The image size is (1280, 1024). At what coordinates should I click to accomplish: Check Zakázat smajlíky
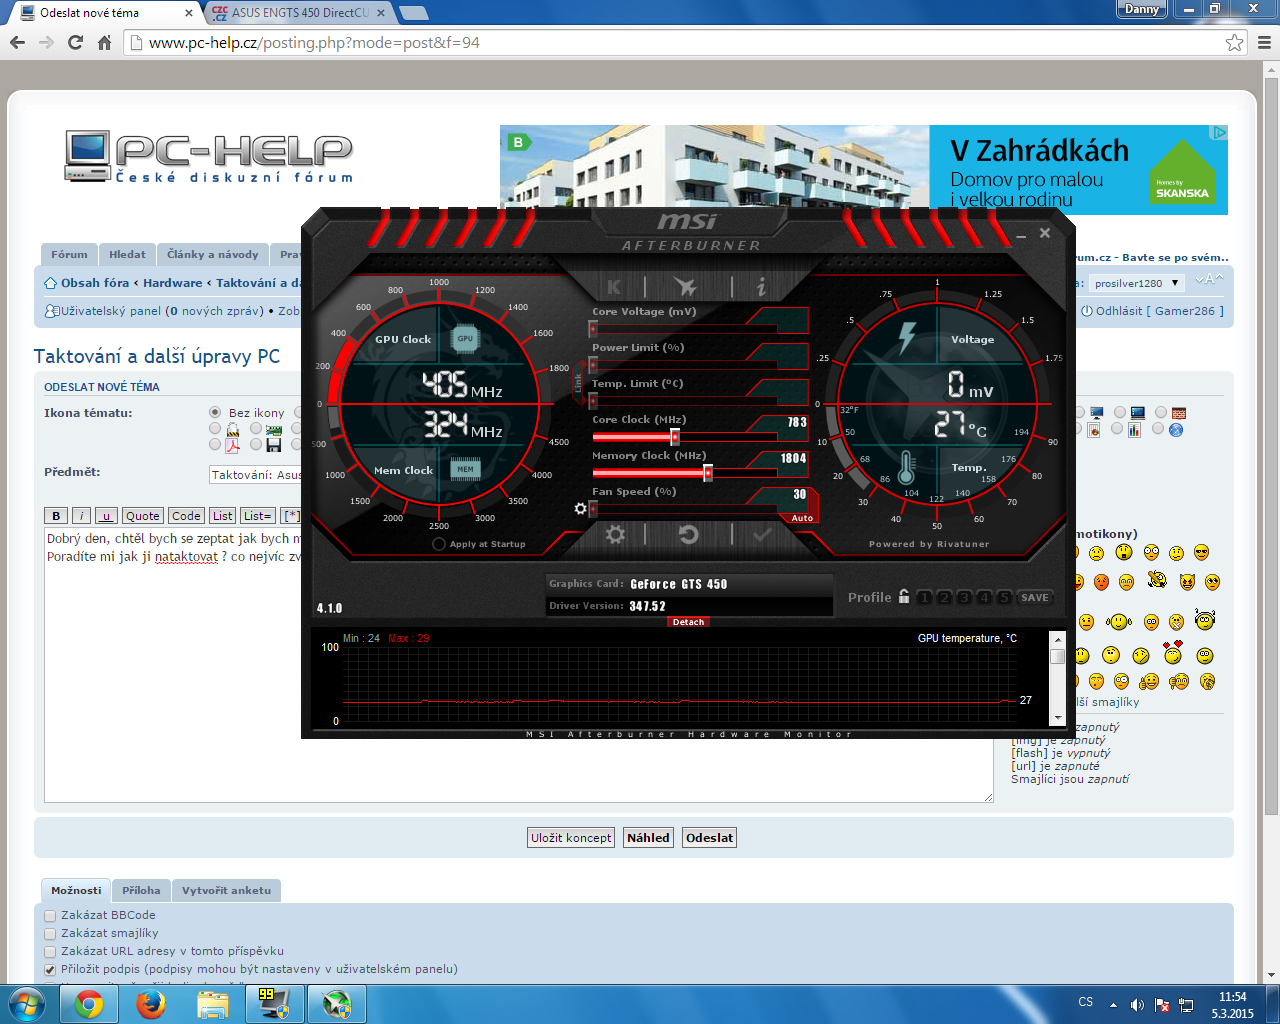(x=50, y=933)
